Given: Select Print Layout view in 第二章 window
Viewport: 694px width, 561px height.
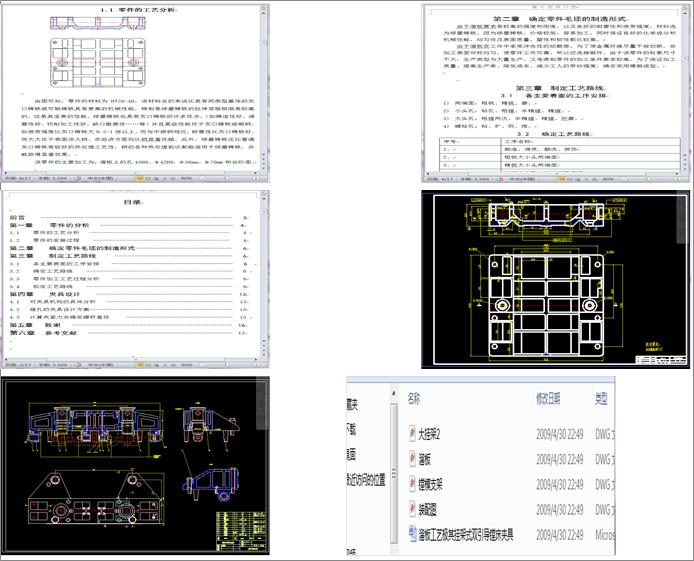Looking at the screenshot, I should 561,179.
